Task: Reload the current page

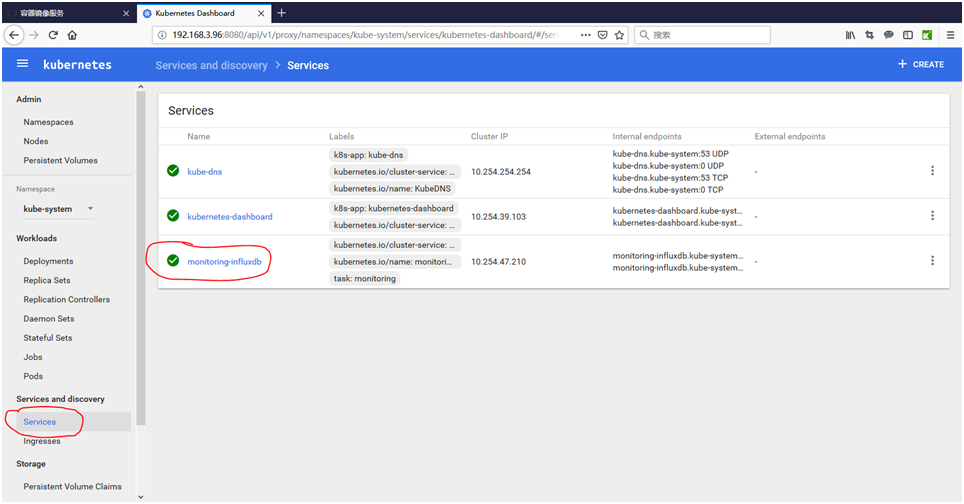Action: 53,35
